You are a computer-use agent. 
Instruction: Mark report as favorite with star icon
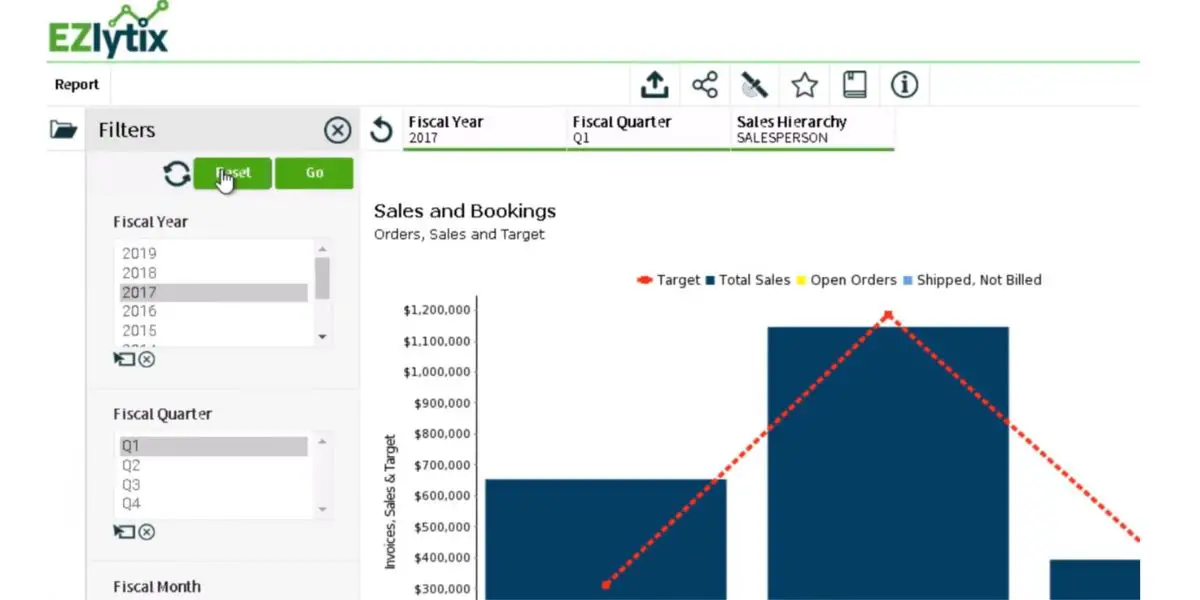coord(805,85)
